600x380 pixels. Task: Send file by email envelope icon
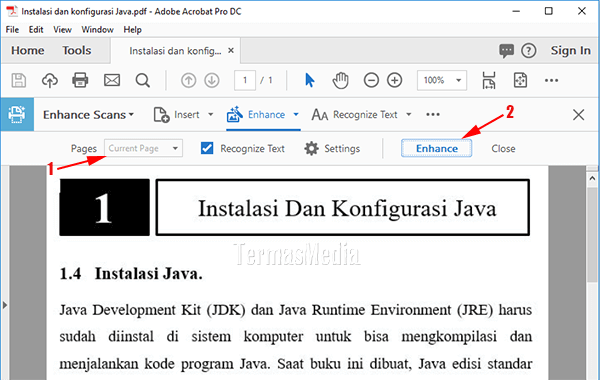pos(112,80)
